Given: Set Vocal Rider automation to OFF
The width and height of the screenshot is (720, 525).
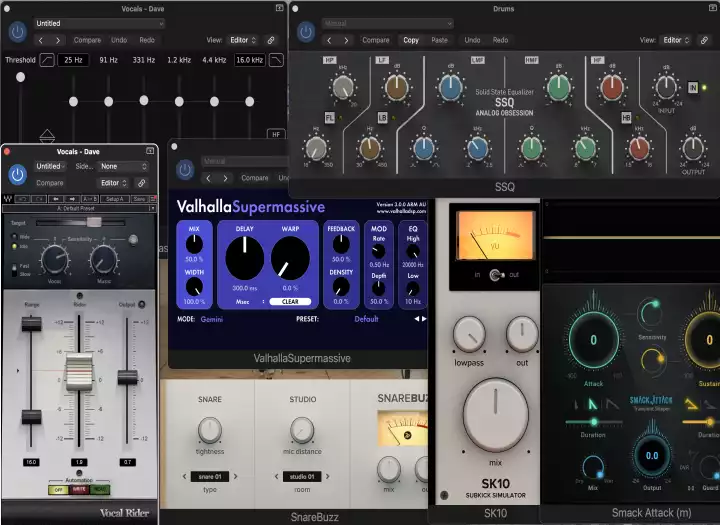Looking at the screenshot, I should [58, 490].
